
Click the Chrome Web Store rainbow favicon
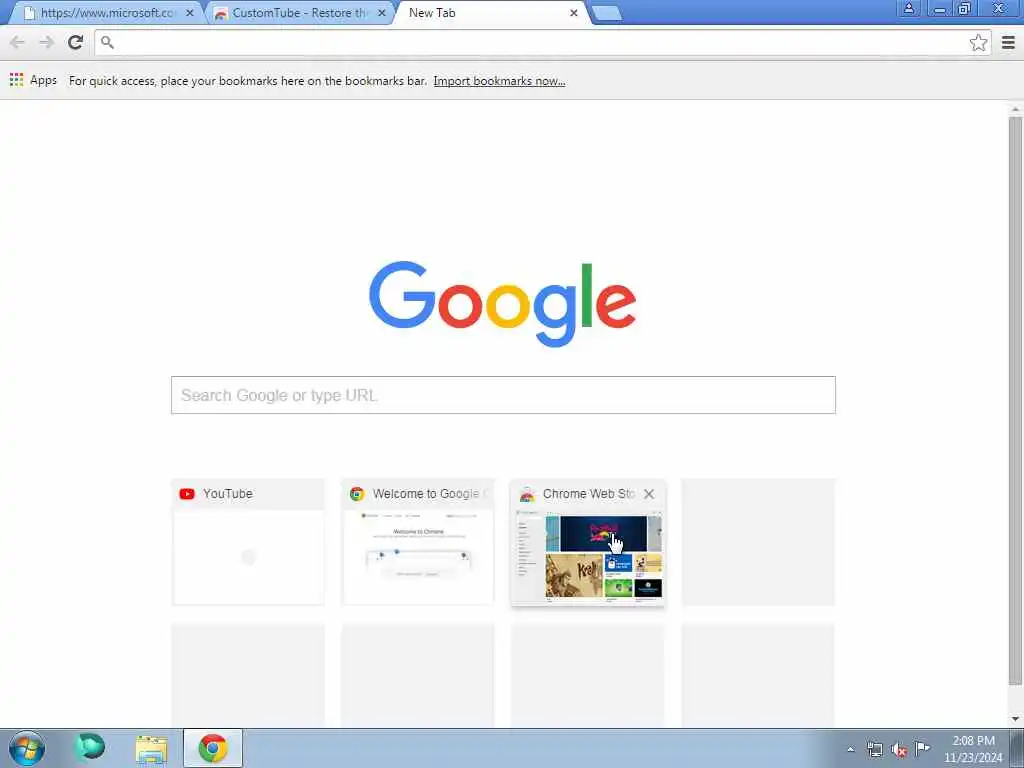(527, 494)
